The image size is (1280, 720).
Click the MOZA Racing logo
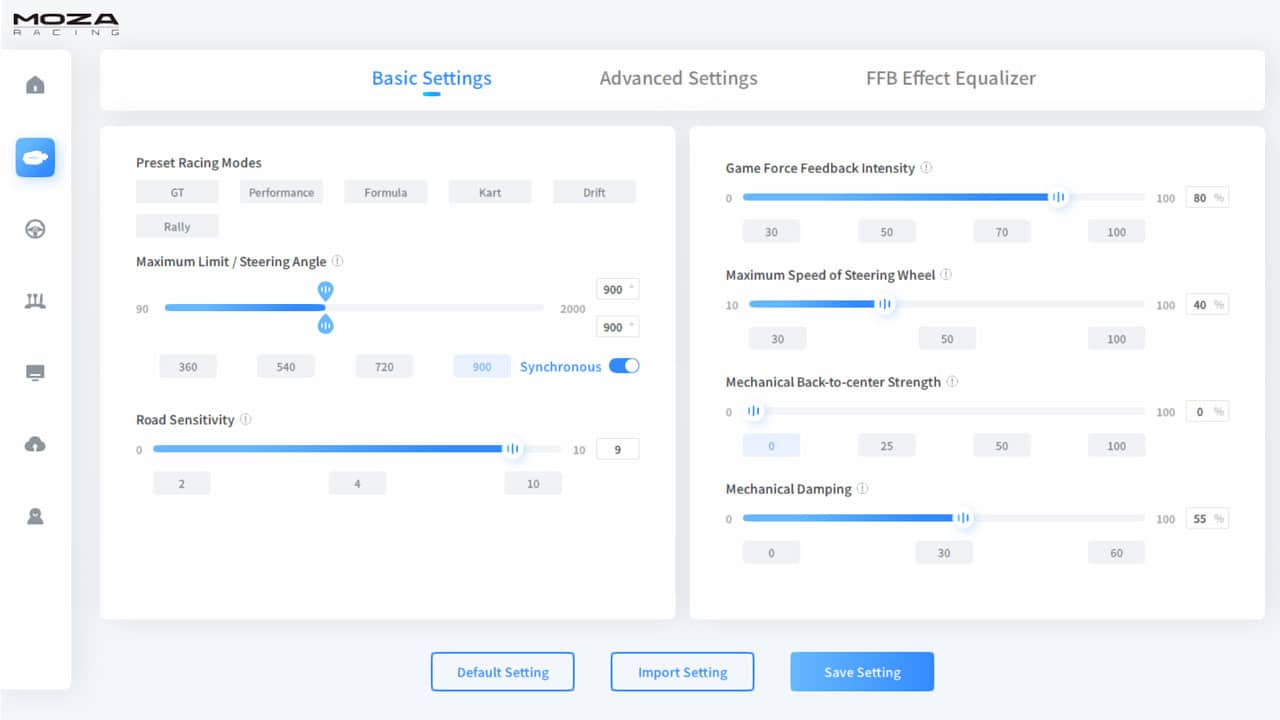(x=66, y=22)
